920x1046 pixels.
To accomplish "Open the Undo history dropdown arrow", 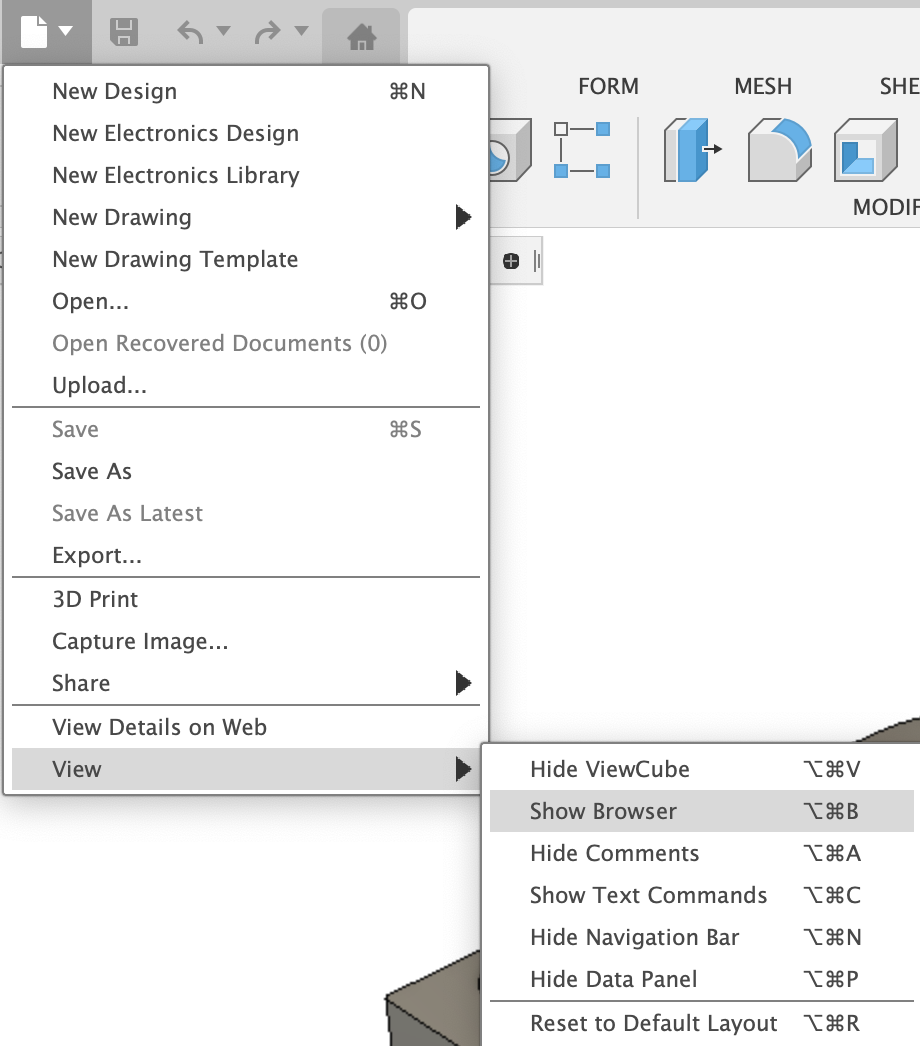I will coord(224,31).
